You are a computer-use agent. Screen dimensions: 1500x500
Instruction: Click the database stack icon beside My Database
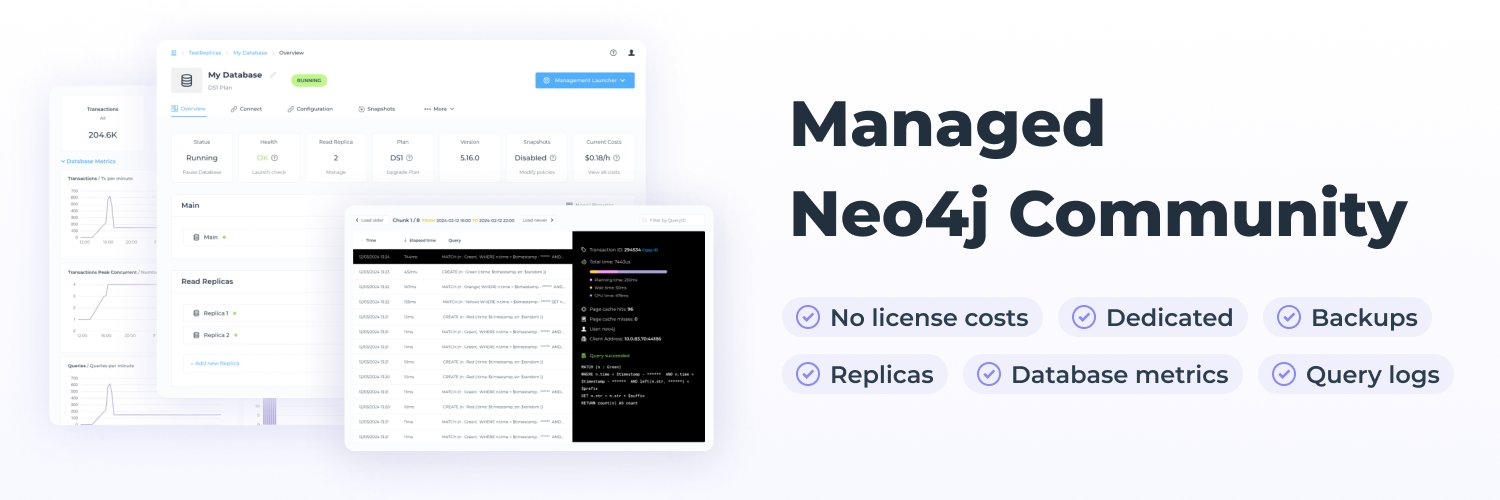(x=186, y=80)
